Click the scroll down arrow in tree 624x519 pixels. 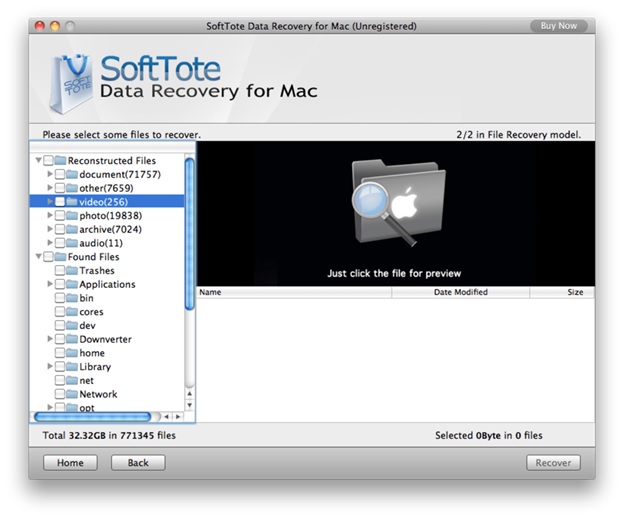190,405
